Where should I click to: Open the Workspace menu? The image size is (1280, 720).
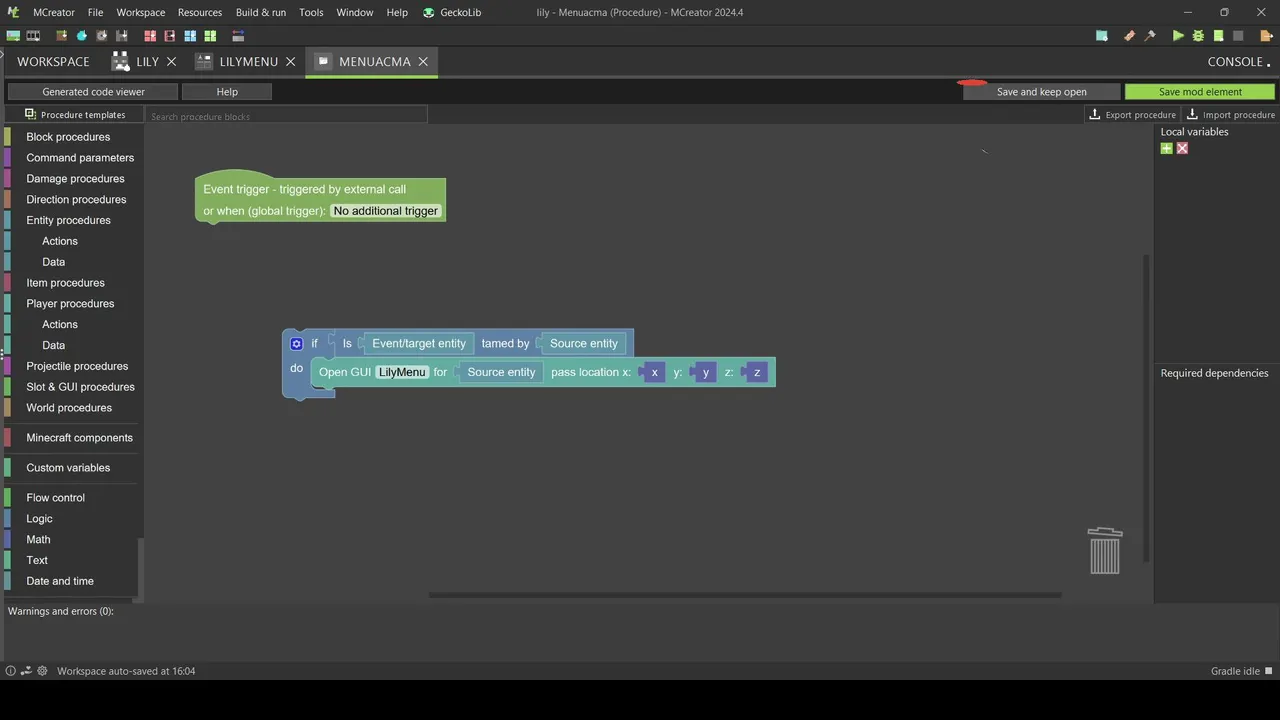coord(141,12)
